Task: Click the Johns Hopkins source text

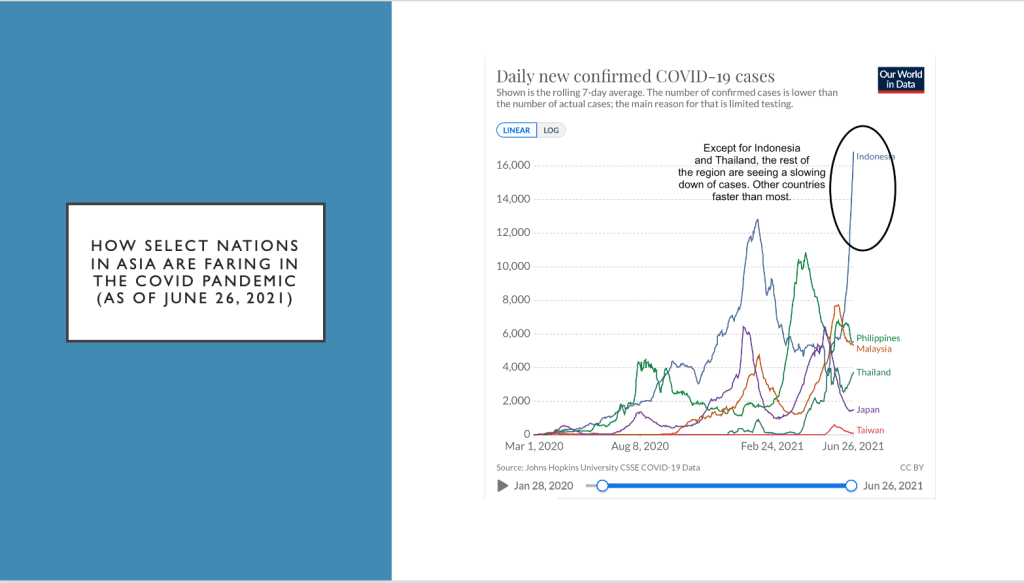Action: tap(598, 467)
